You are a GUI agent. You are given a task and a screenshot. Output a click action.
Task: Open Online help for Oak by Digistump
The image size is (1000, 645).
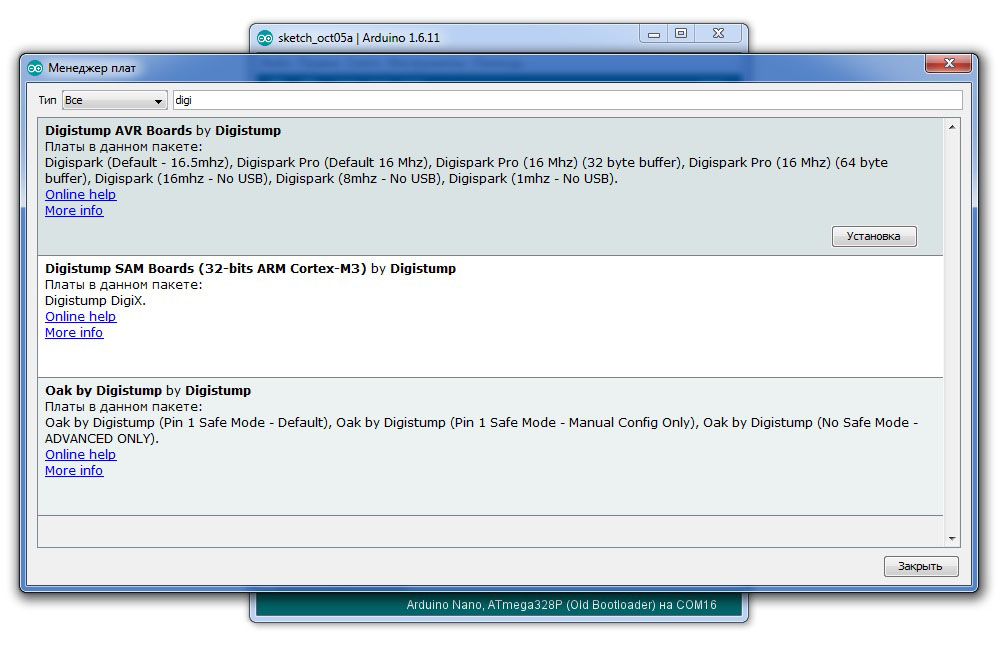[x=80, y=455]
